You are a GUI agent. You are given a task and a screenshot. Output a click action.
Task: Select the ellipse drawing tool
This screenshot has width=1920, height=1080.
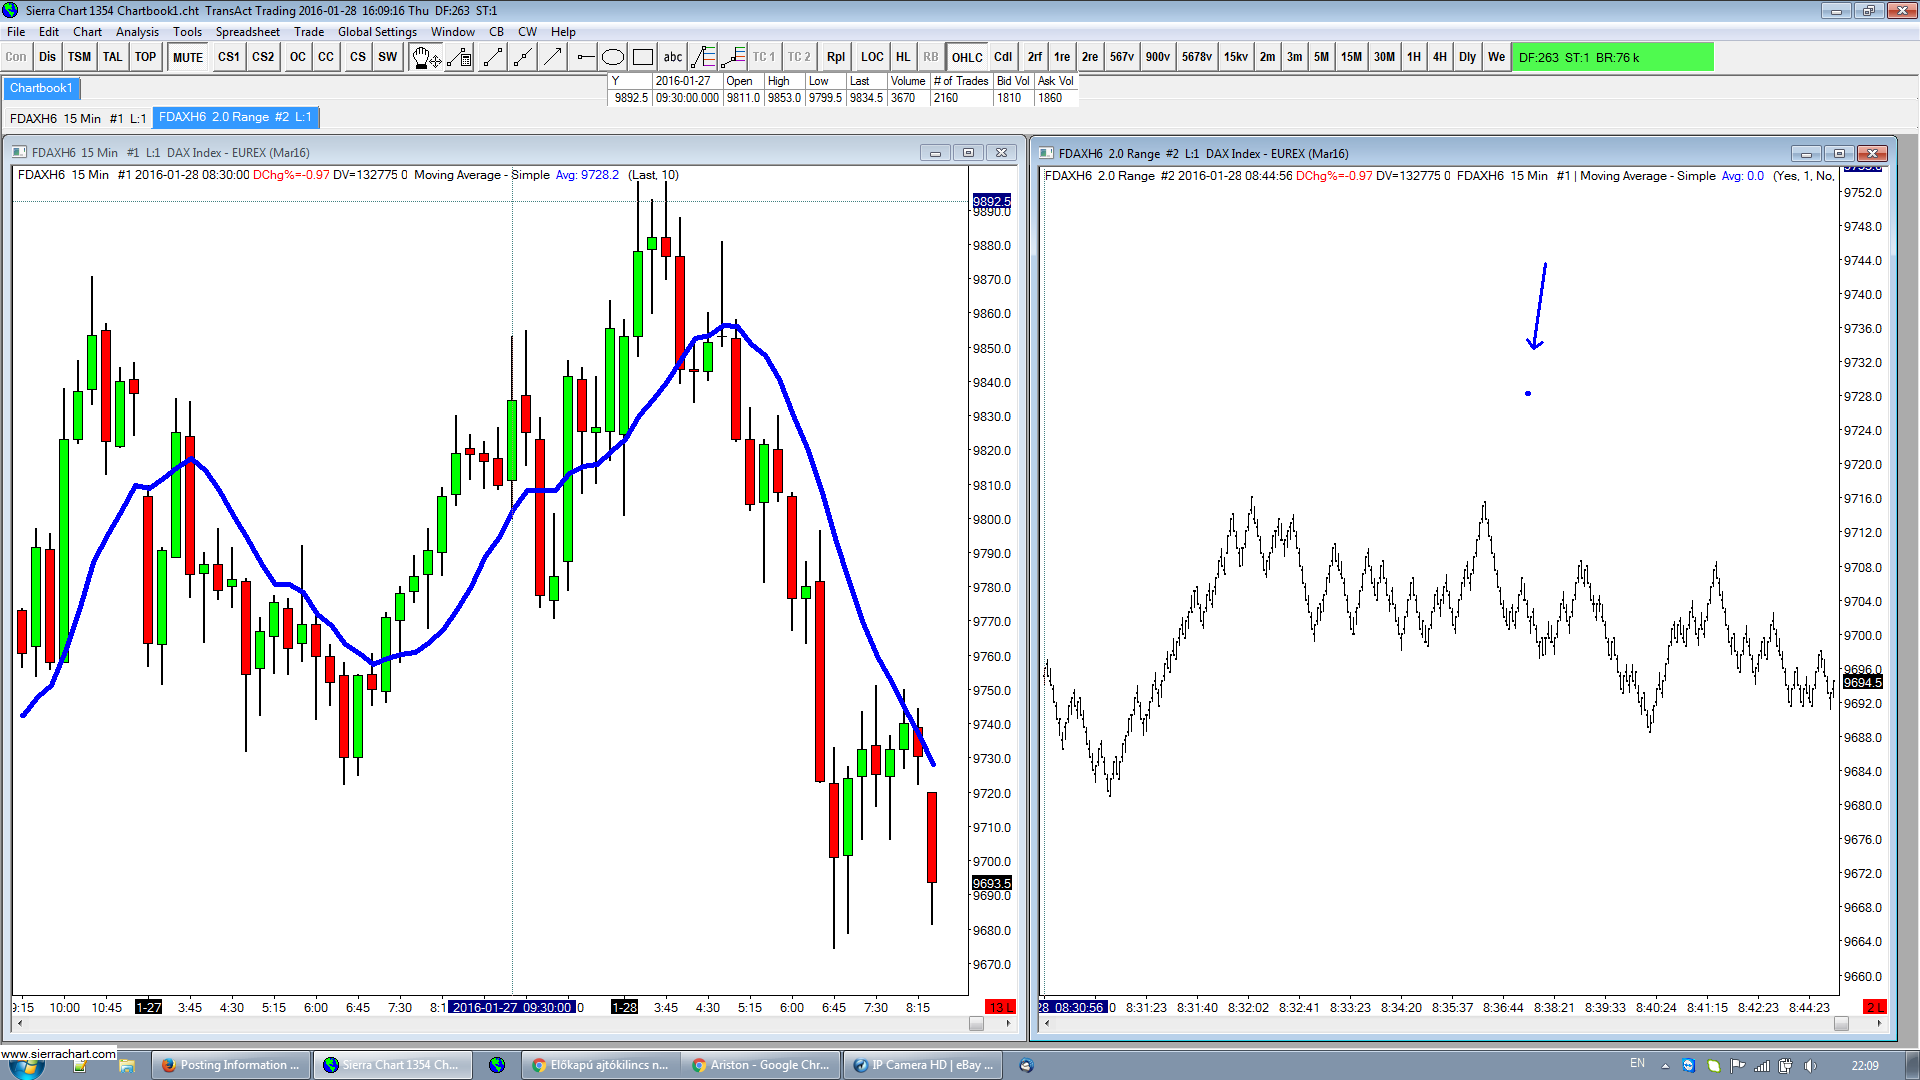[613, 57]
